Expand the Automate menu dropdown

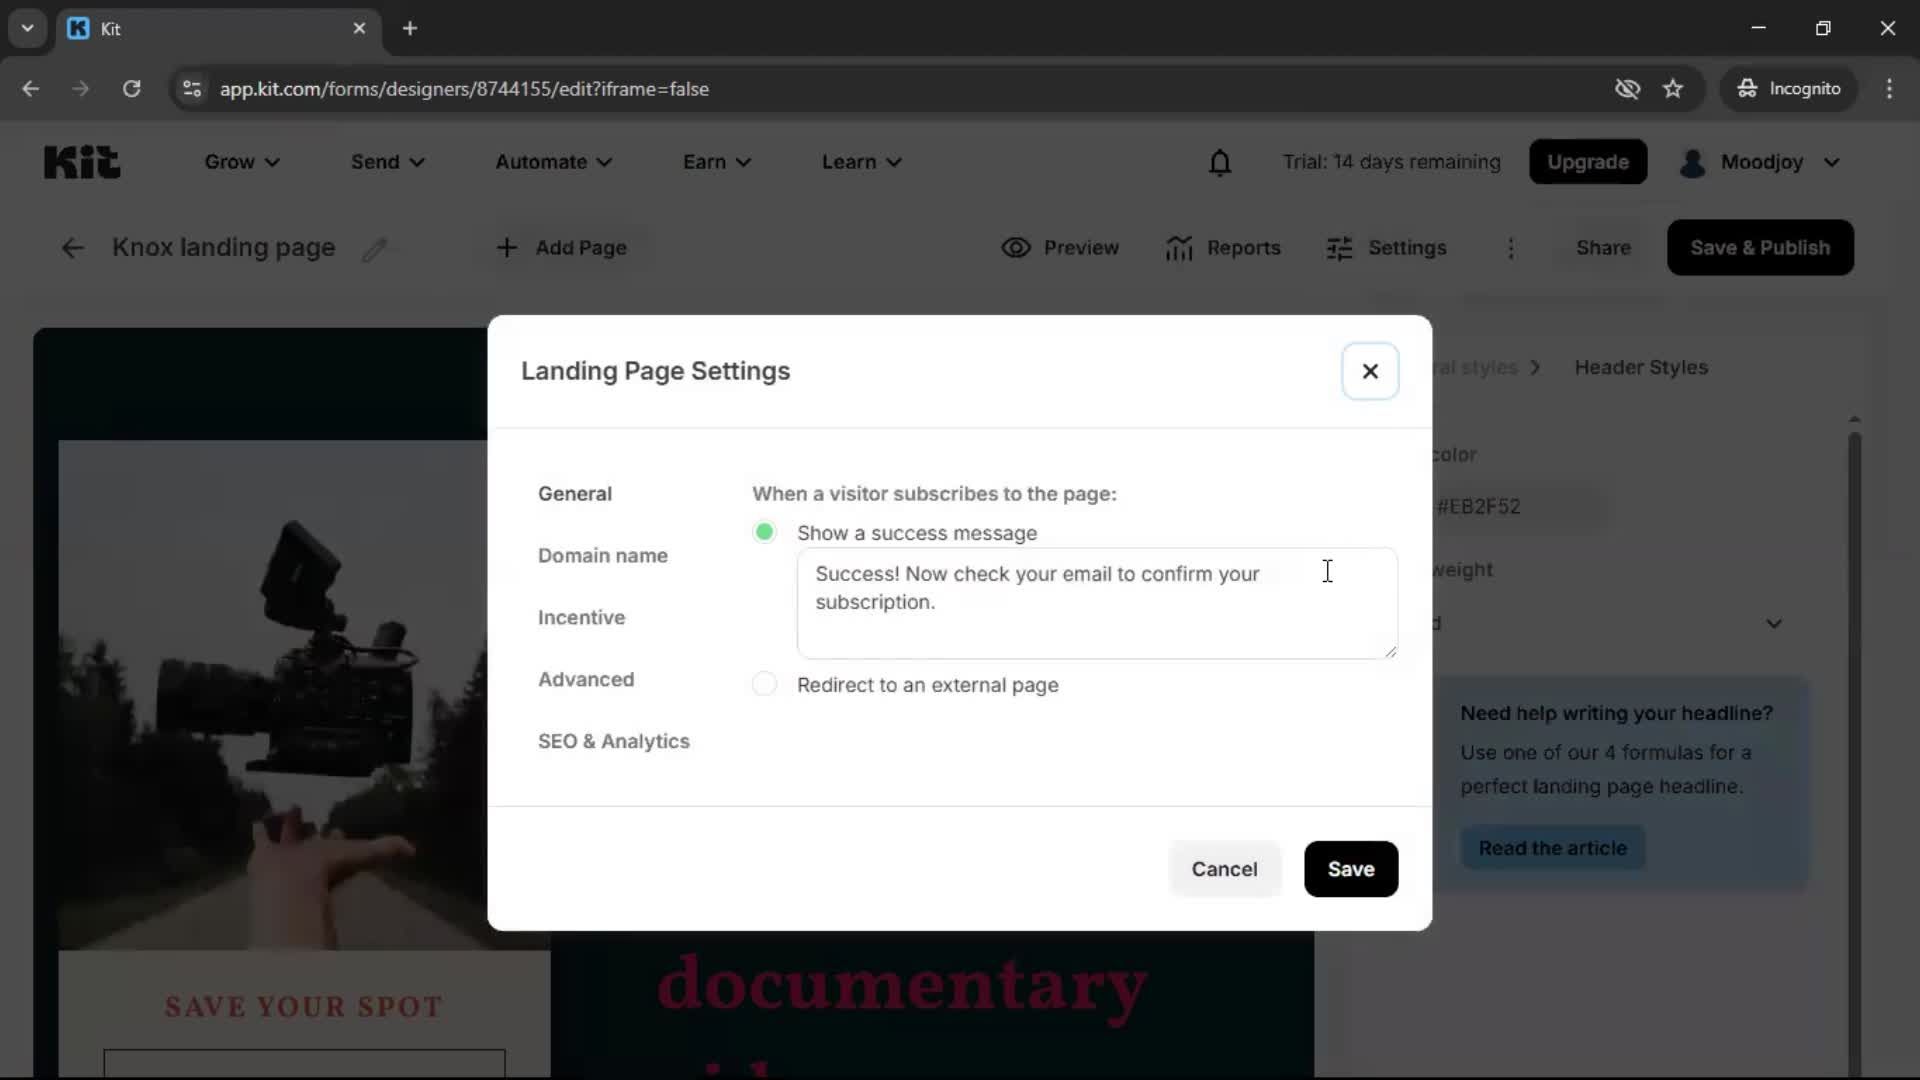(x=553, y=162)
